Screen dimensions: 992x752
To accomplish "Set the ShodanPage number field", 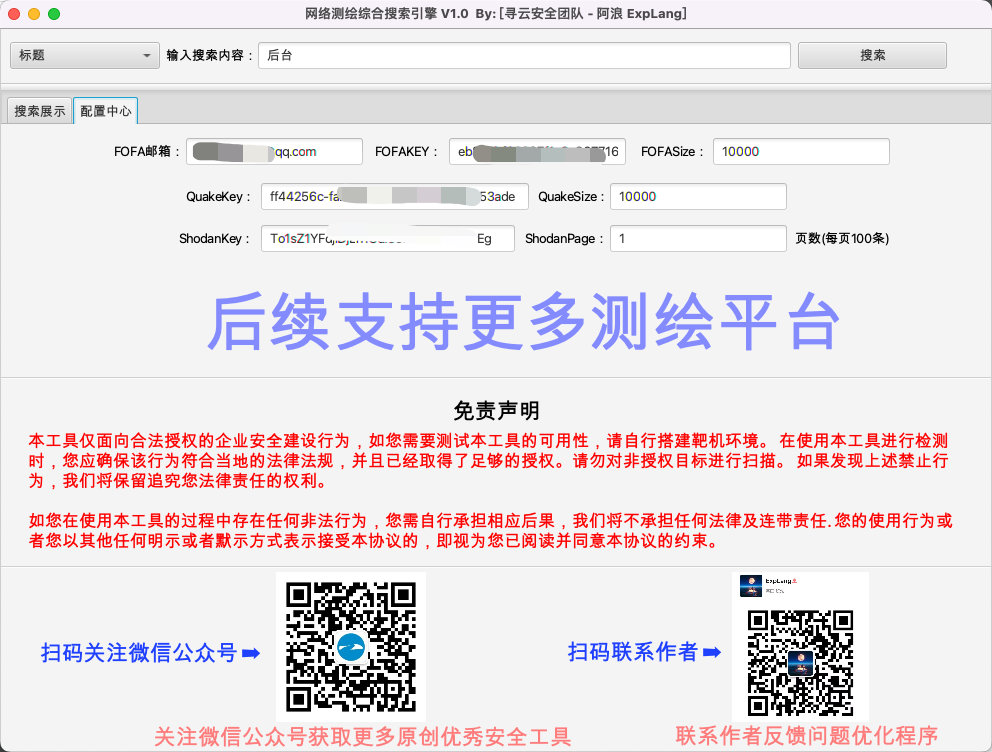I will 698,238.
